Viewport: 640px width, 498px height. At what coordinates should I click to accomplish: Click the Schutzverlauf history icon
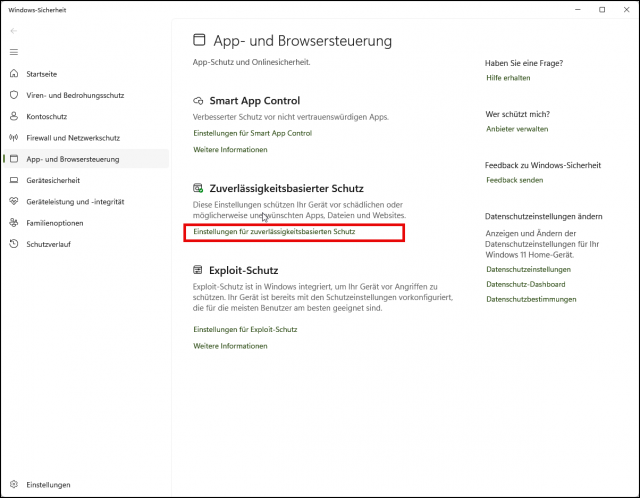pos(14,243)
